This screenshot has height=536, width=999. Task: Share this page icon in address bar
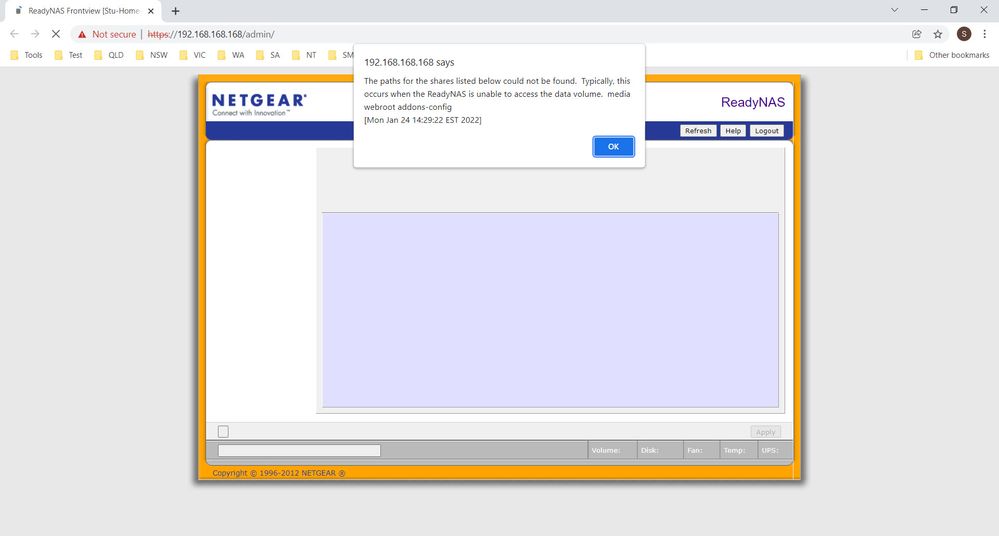[x=916, y=34]
